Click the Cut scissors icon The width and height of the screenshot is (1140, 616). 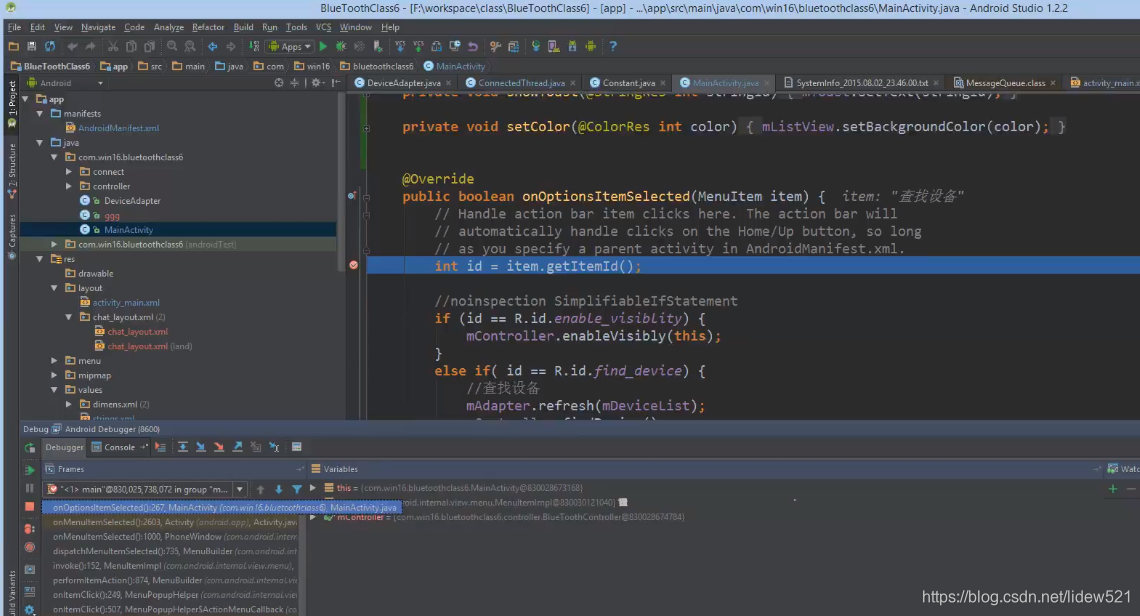(113, 47)
